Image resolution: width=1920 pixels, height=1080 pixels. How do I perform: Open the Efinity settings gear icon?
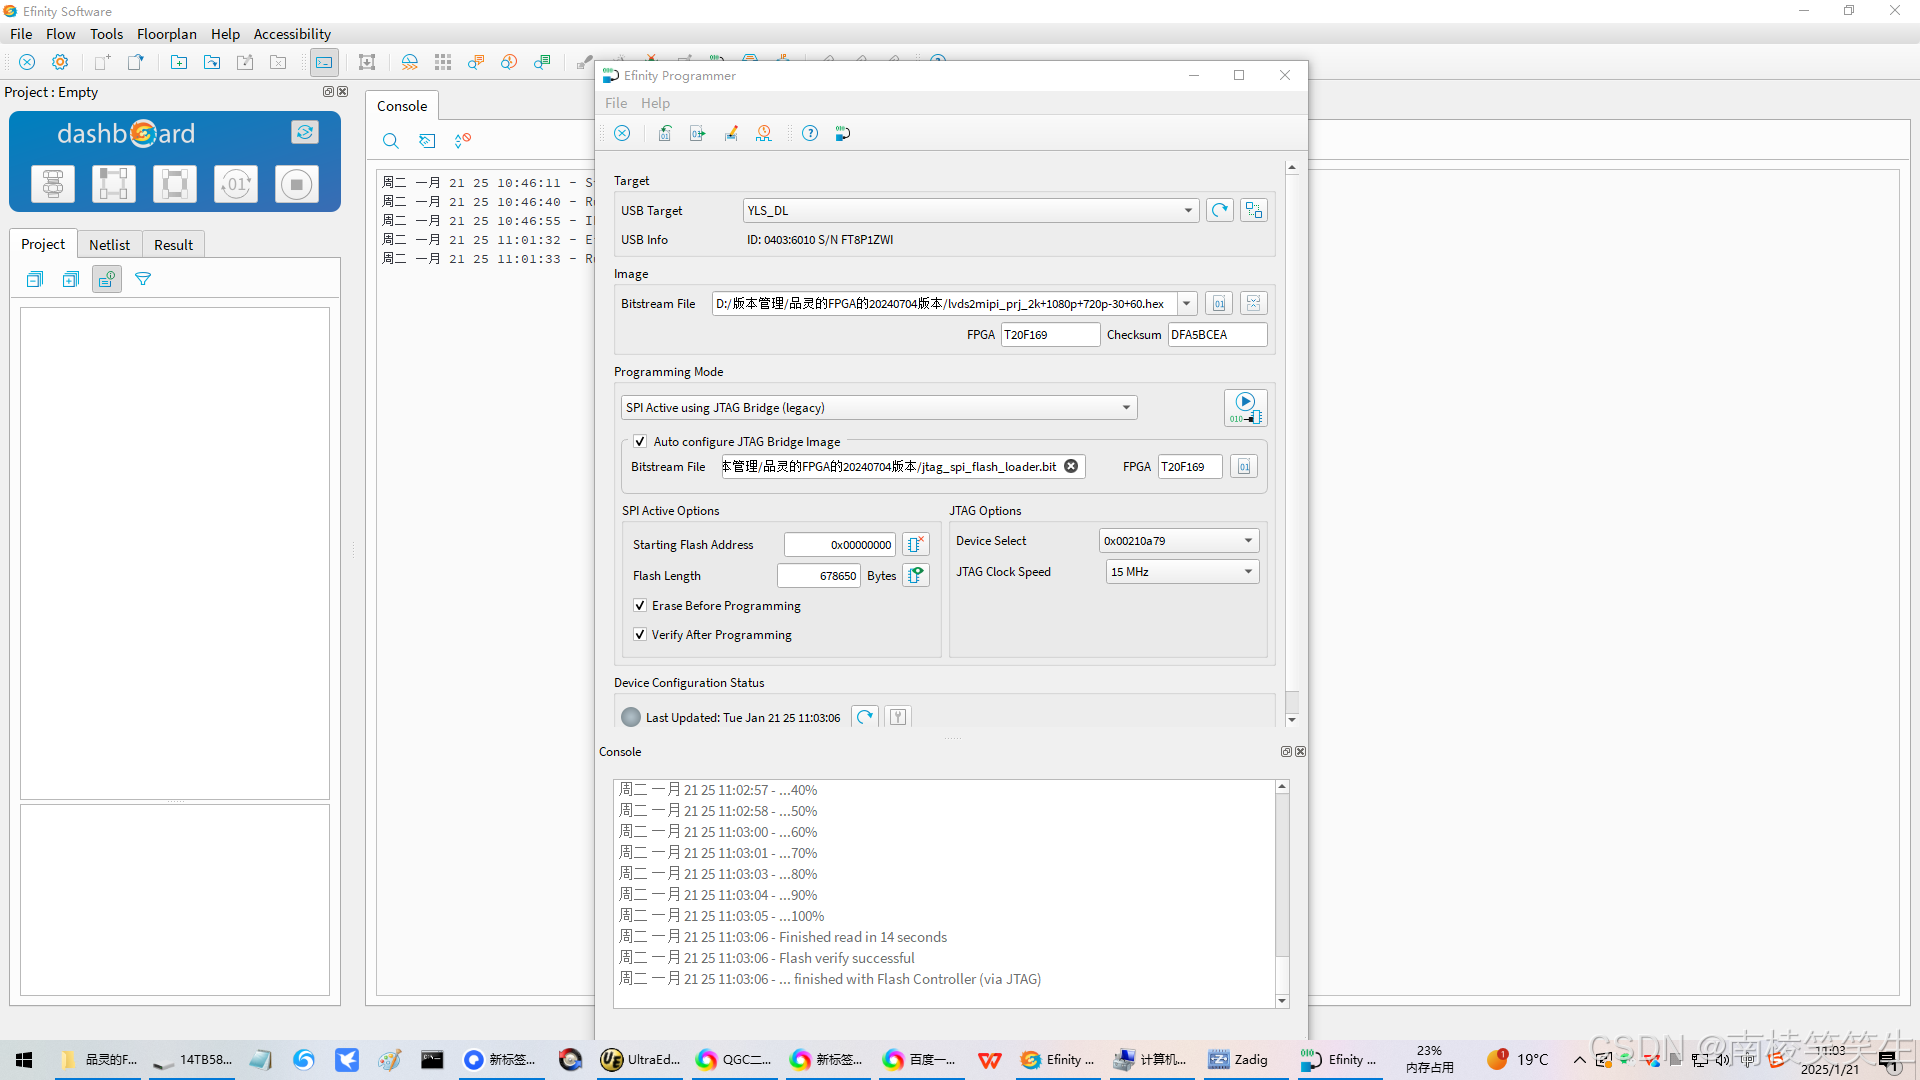(60, 62)
